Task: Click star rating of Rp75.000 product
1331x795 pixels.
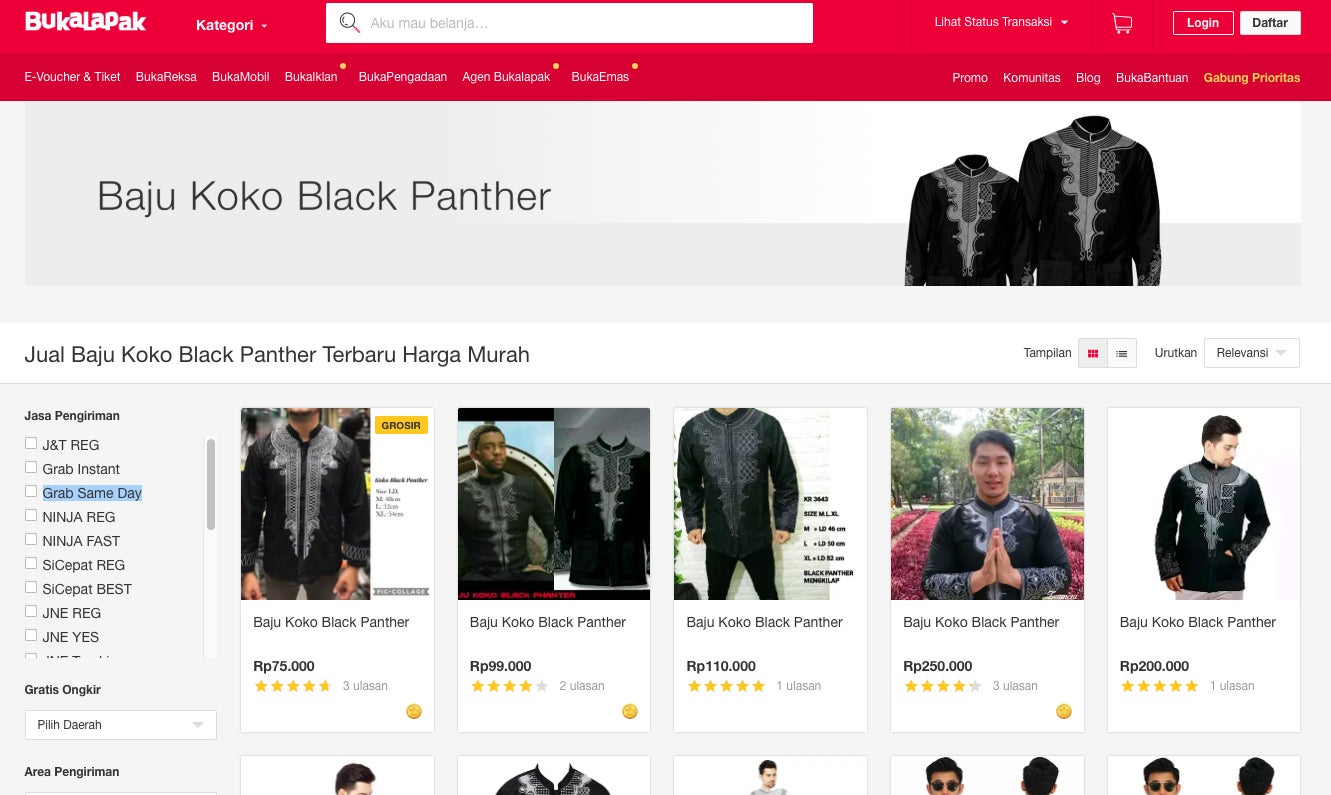Action: pyautogui.click(x=293, y=686)
